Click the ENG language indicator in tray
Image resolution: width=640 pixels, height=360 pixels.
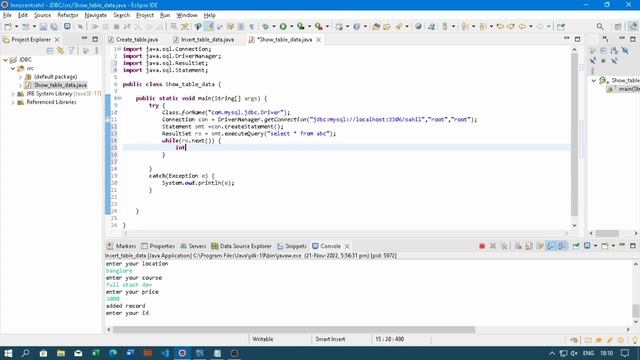coord(588,353)
